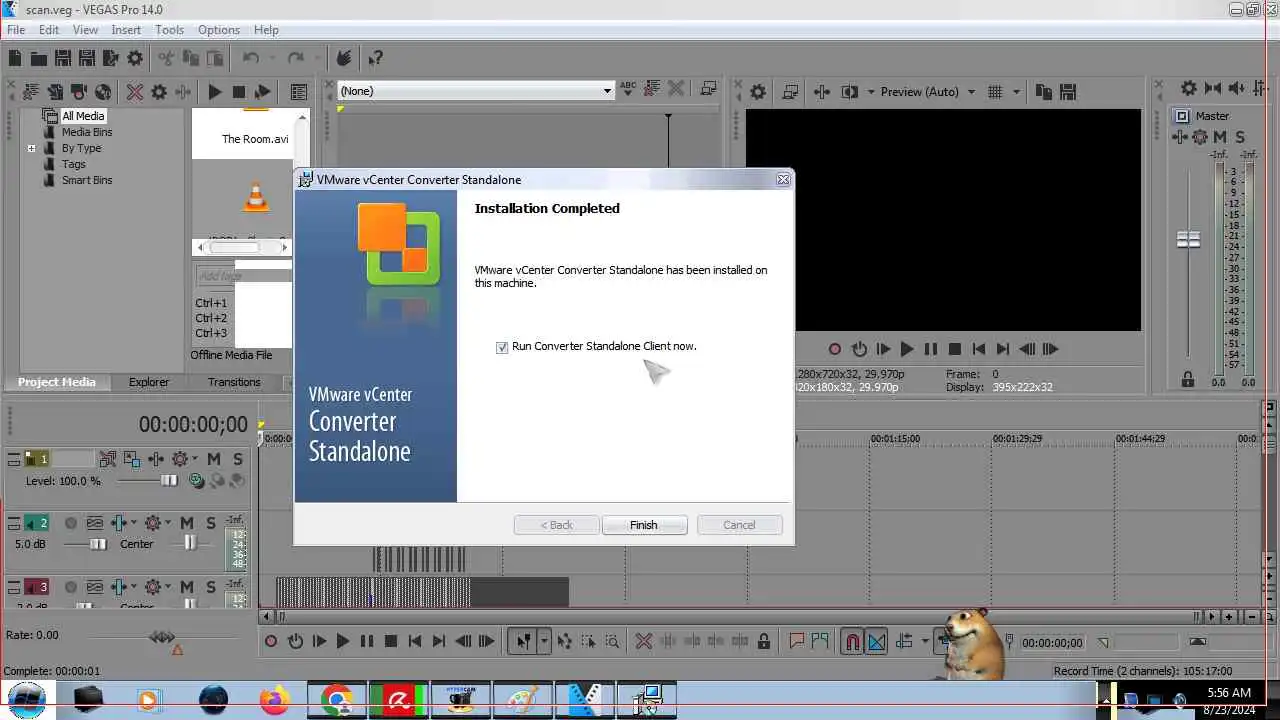Open Preview (Auto) quality dropdown
This screenshot has height=720, width=1280.
pos(971,92)
